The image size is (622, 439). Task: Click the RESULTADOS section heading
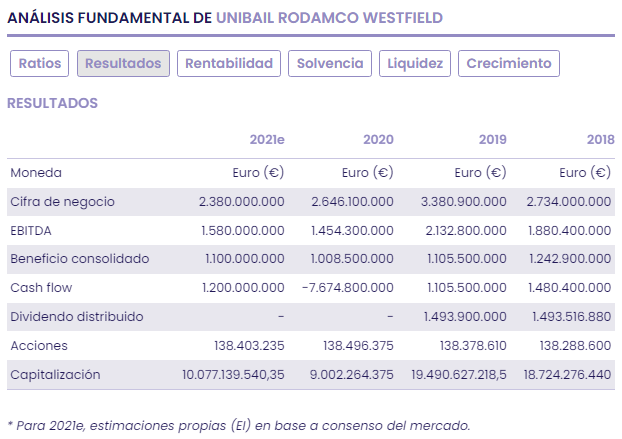click(52, 103)
